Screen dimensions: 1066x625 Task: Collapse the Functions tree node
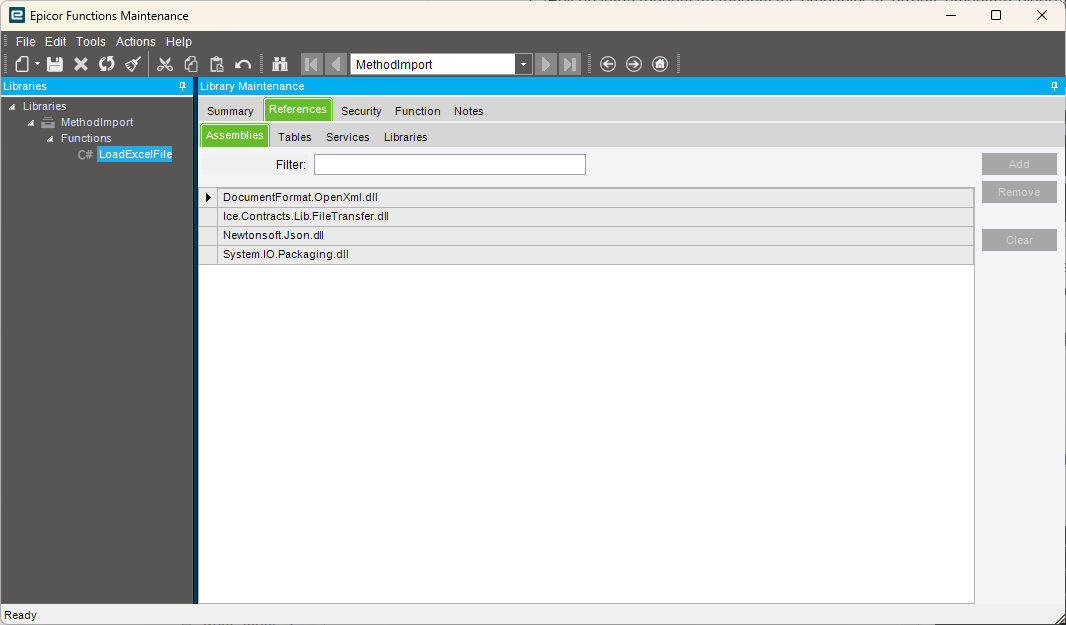(x=50, y=139)
